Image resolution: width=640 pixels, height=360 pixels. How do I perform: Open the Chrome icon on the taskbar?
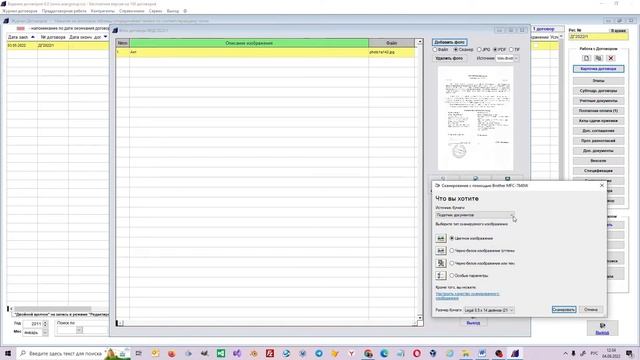tap(368, 353)
